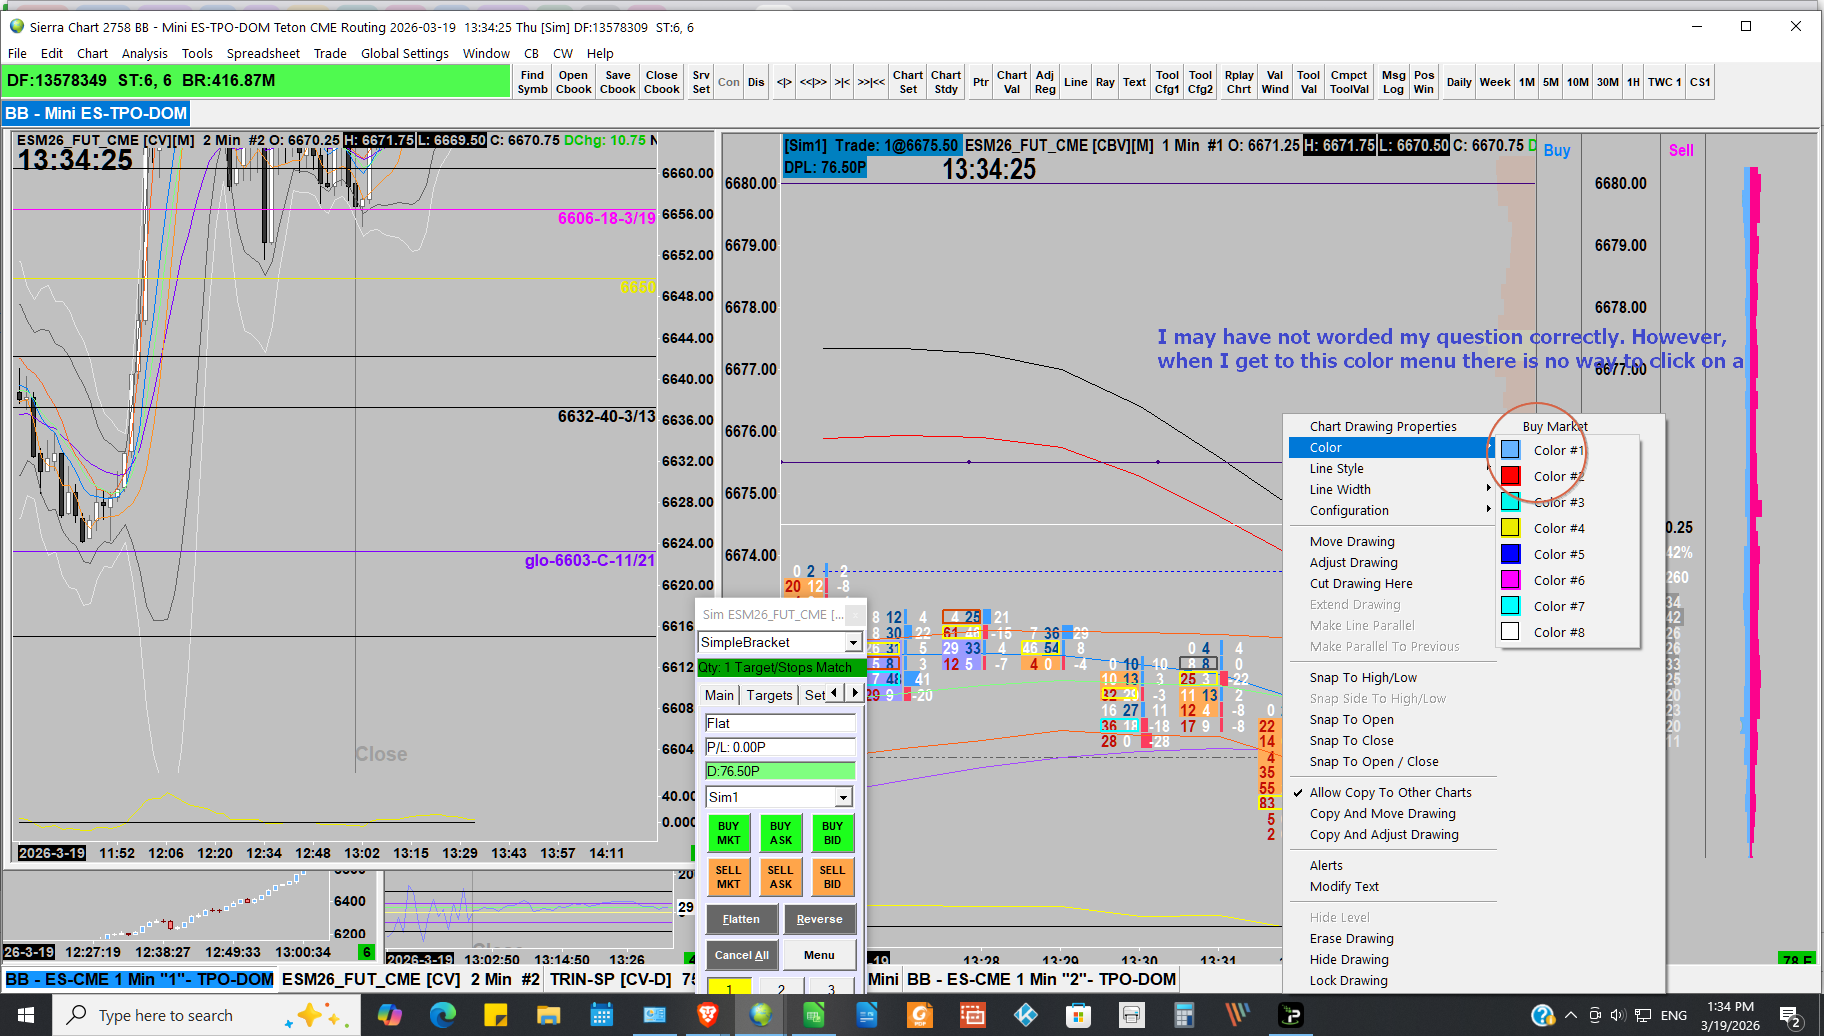Viewport: 1824px width, 1036px height.
Task: Click the Find Symbol toolbar button
Action: click(532, 82)
